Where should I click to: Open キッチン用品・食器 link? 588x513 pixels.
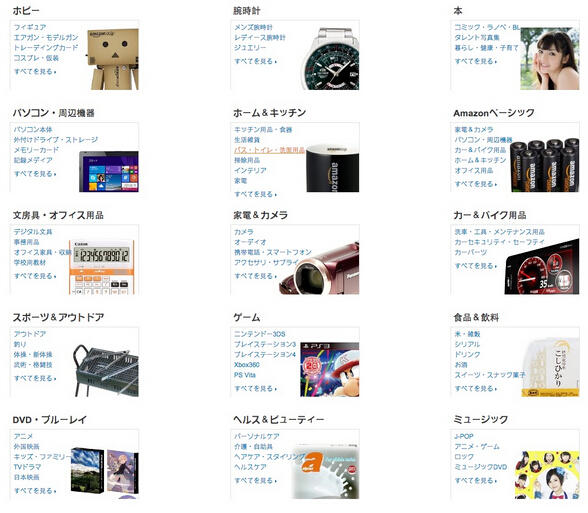263,129
